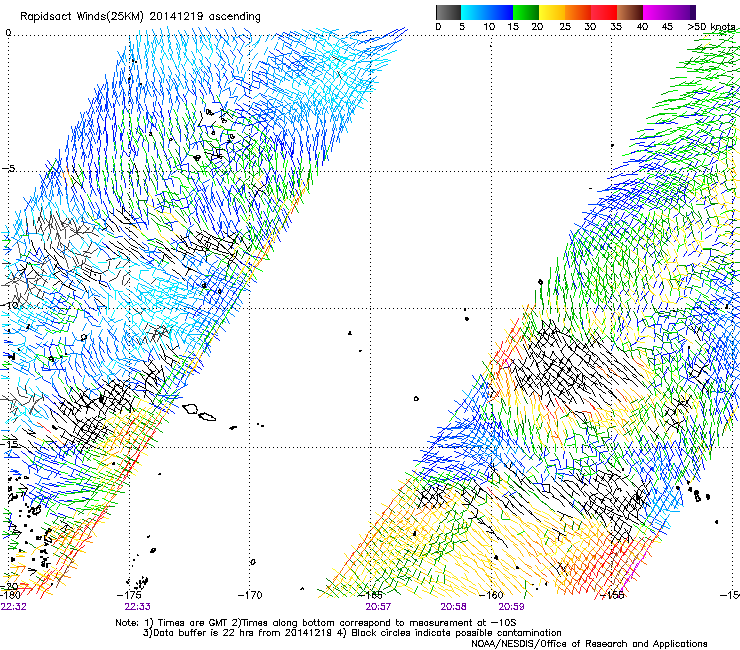Screen dimensions: 740x650
Task: Select the yellow 20–25 knots legend swatch
Action: (552, 12)
